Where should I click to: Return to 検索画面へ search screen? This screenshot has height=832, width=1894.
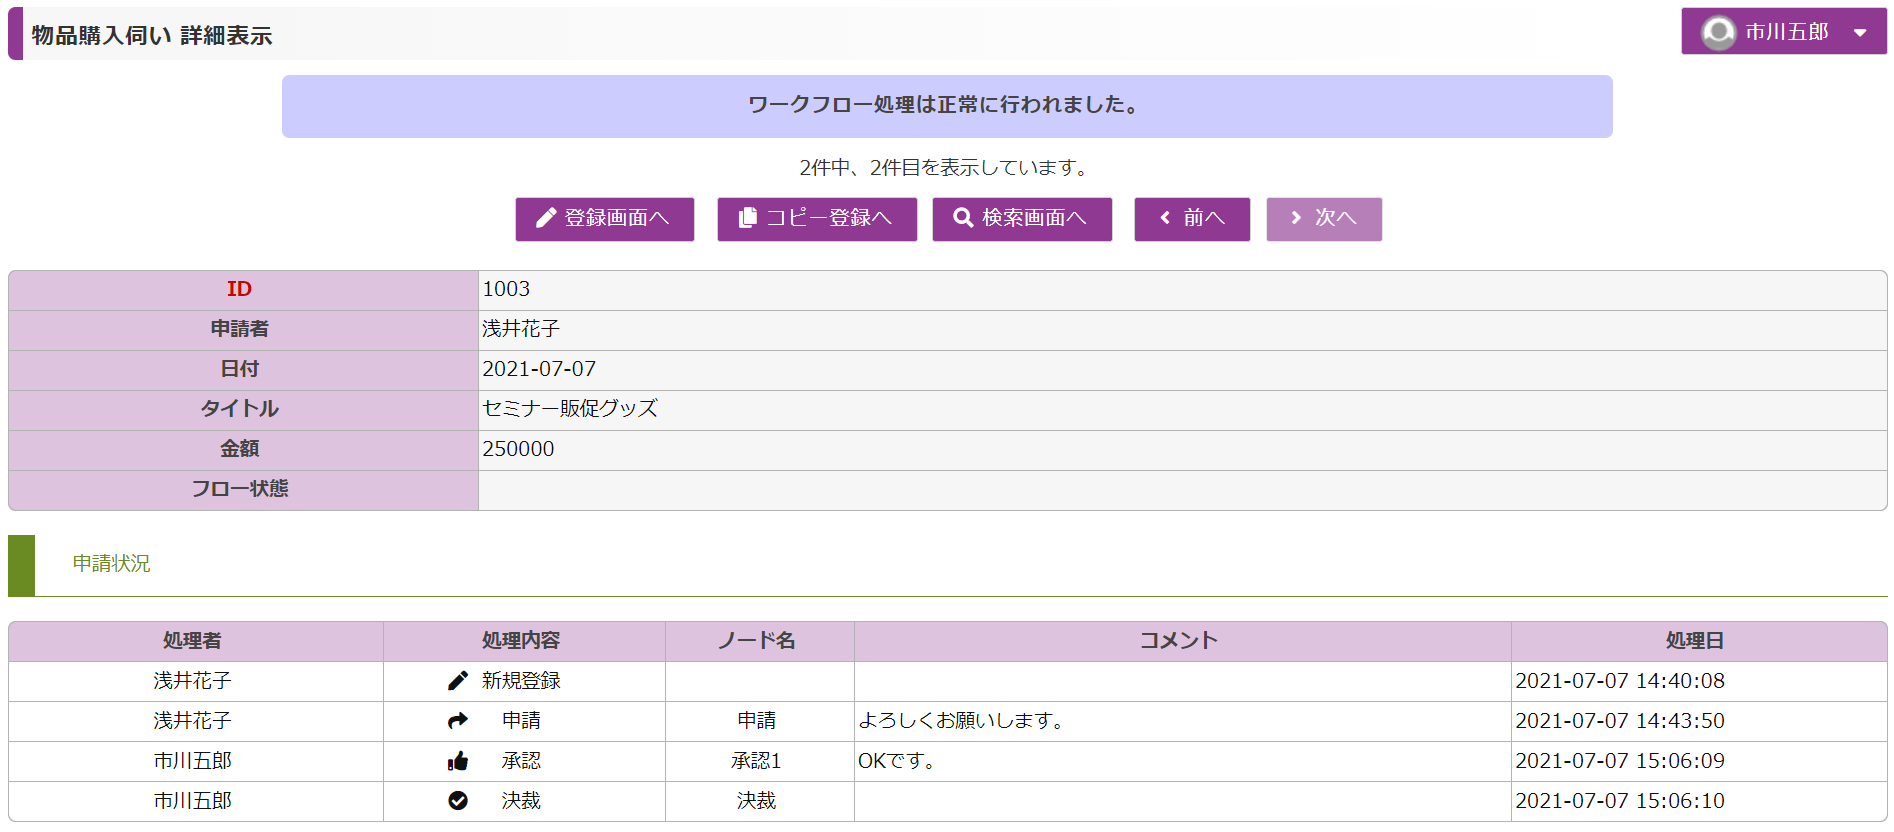[x=1022, y=219]
